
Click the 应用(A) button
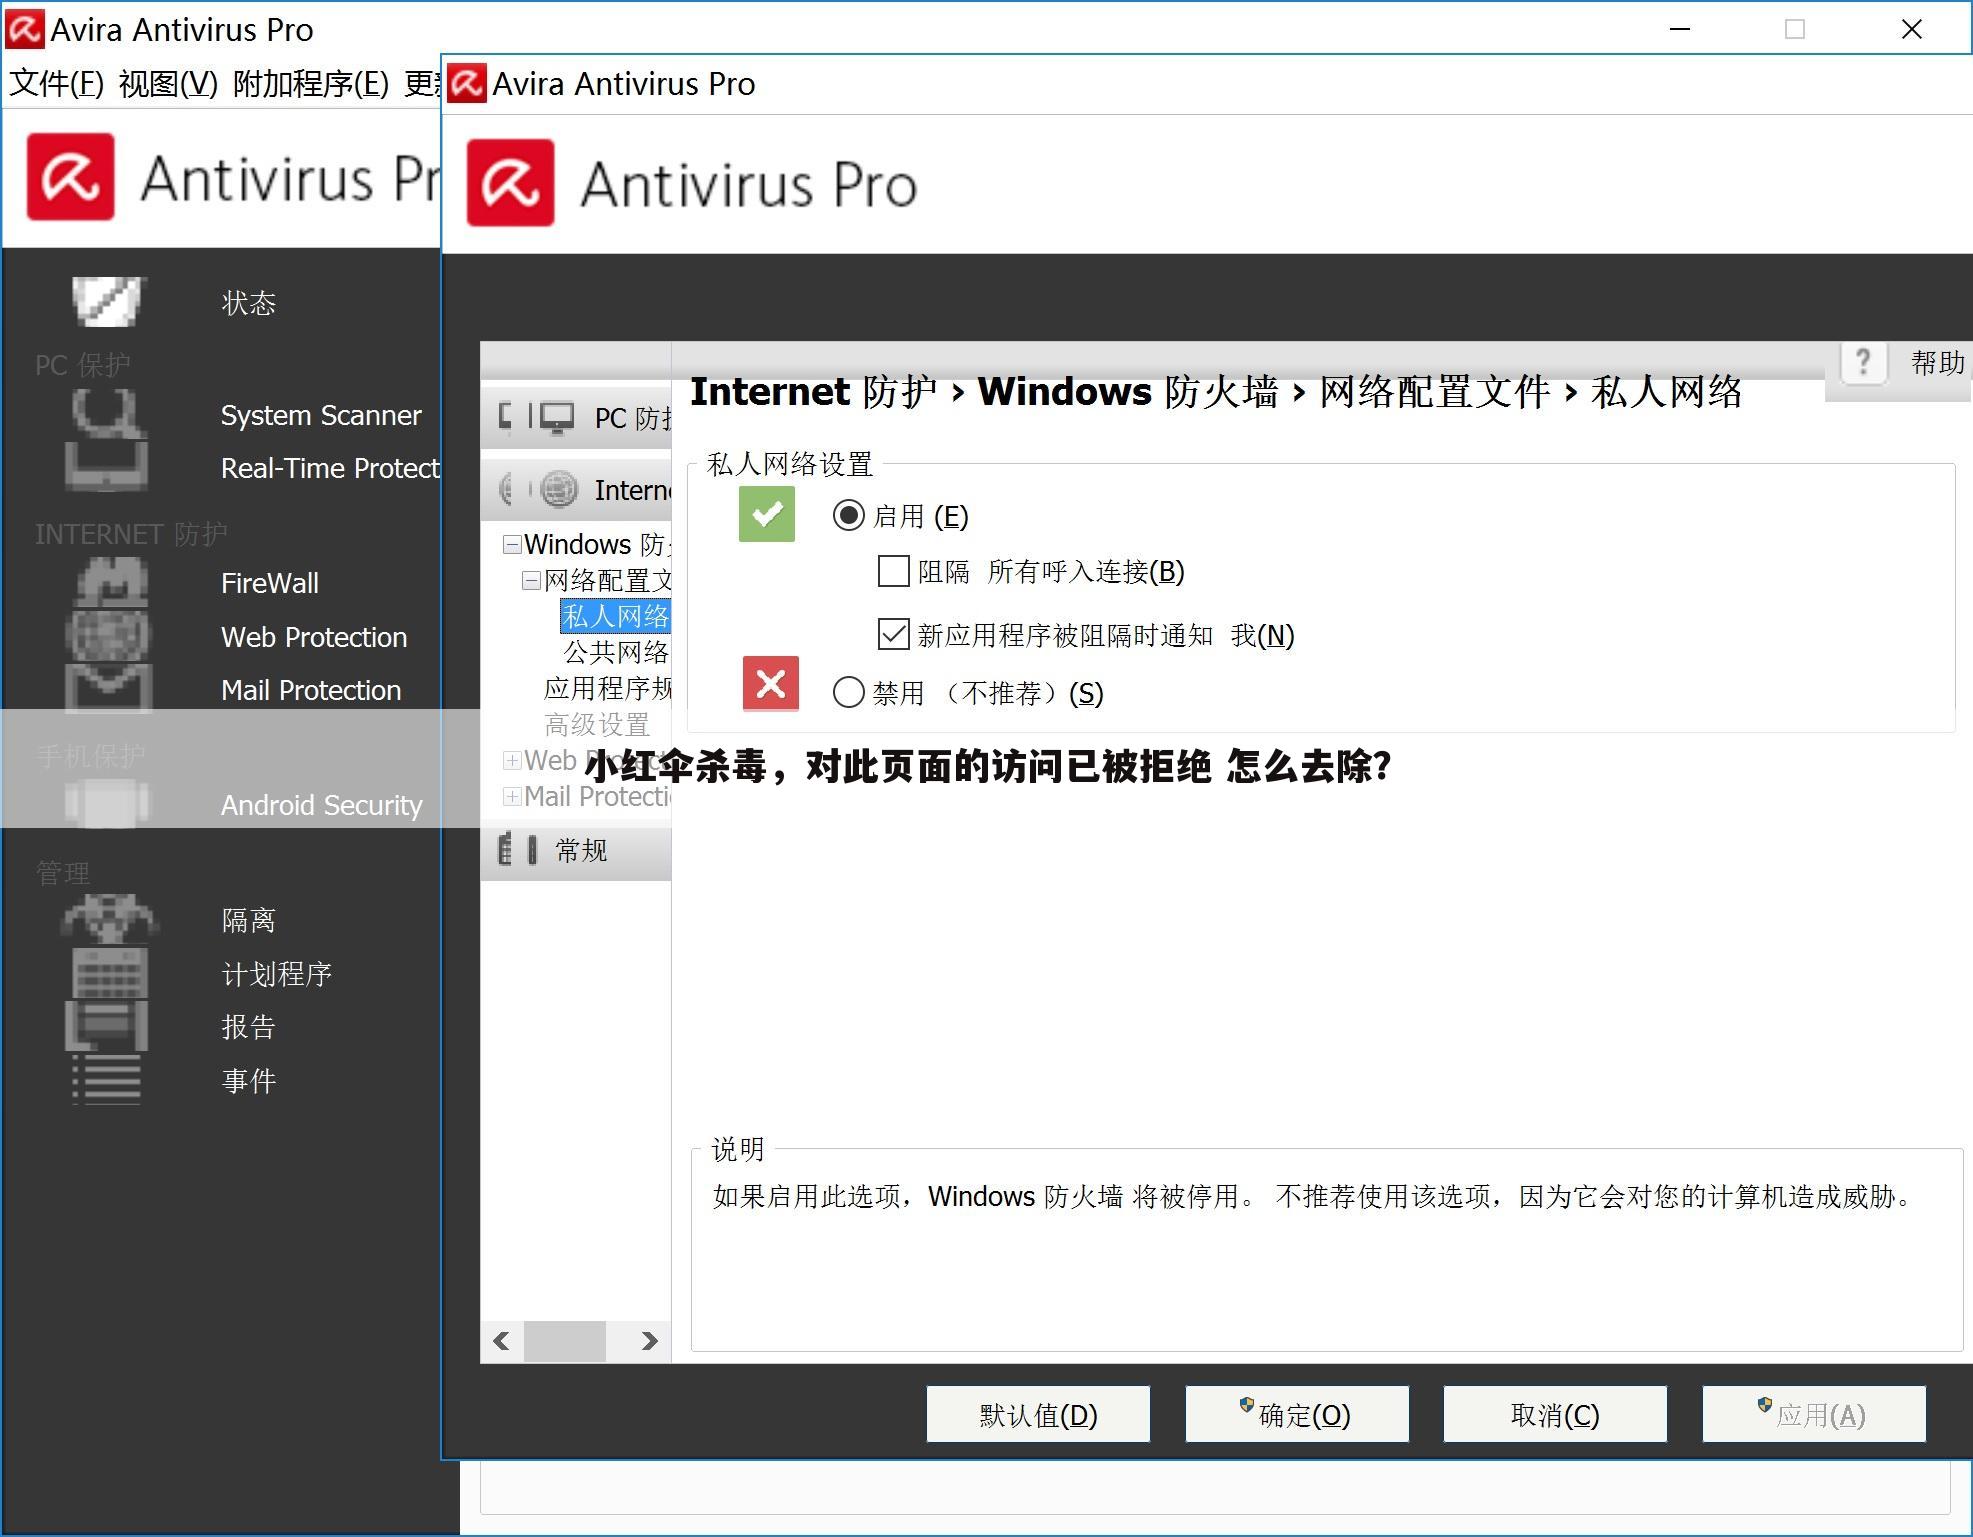1814,1414
